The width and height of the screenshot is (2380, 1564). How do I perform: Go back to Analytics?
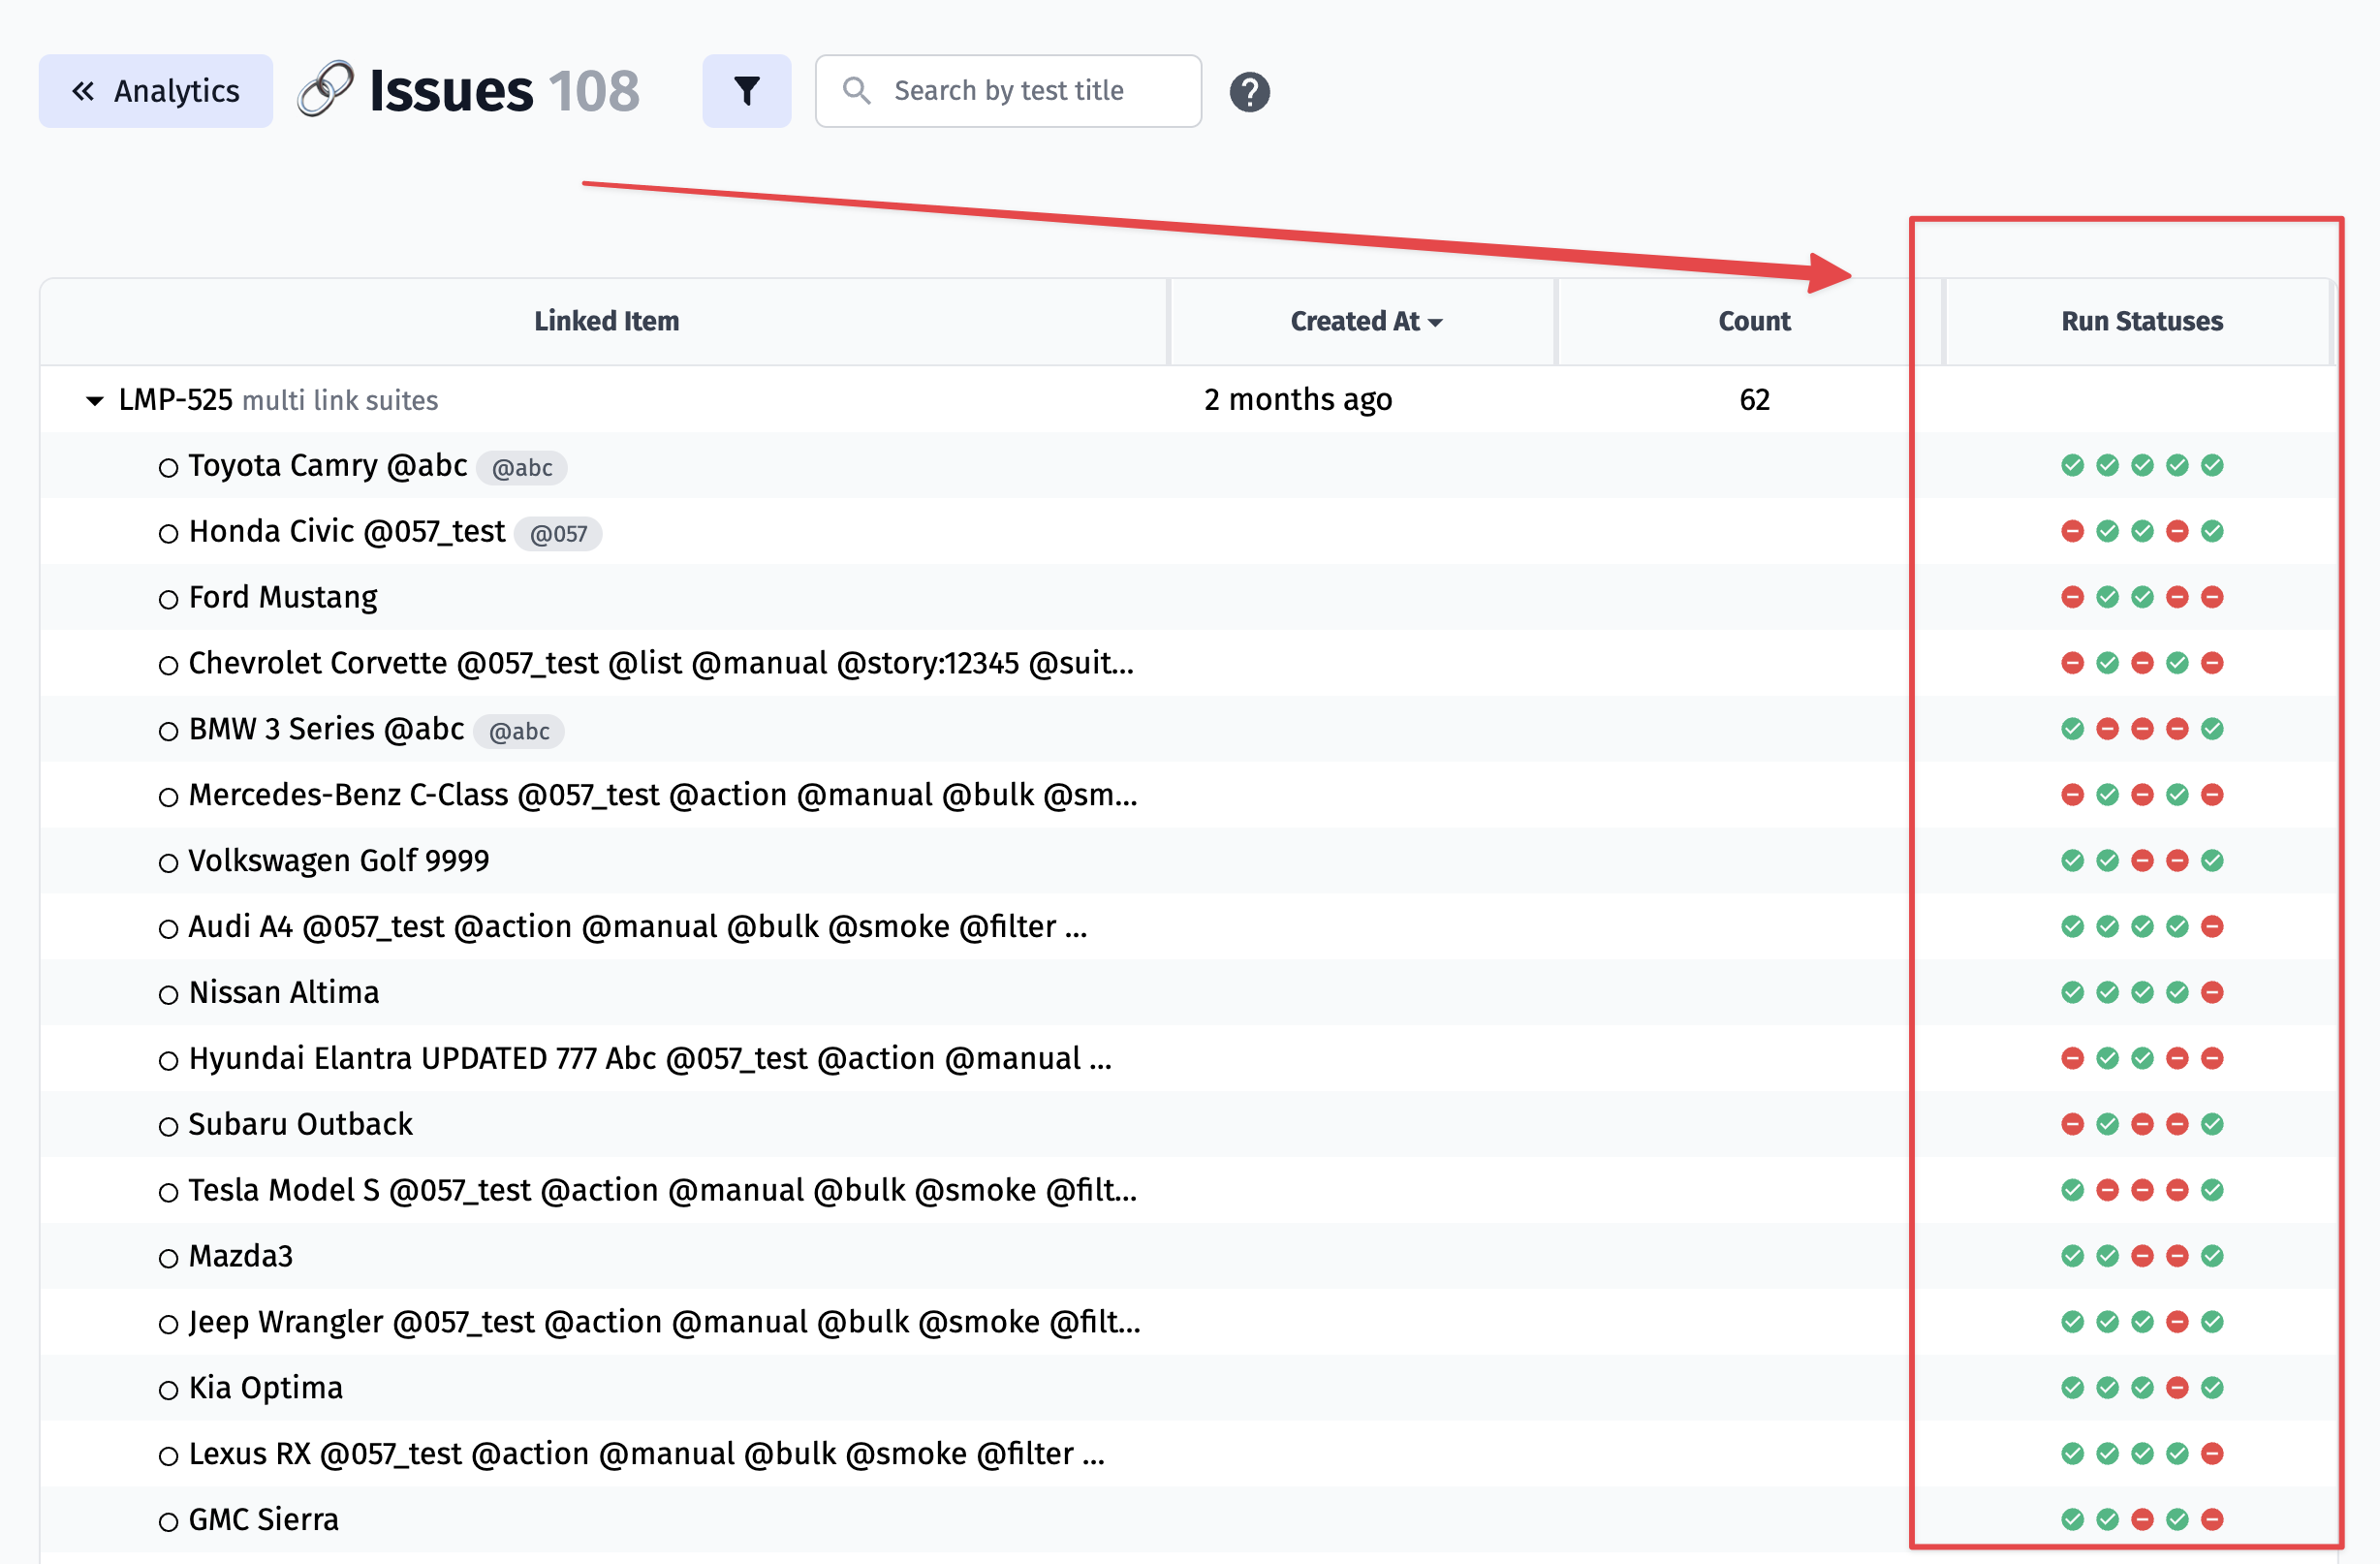click(156, 91)
